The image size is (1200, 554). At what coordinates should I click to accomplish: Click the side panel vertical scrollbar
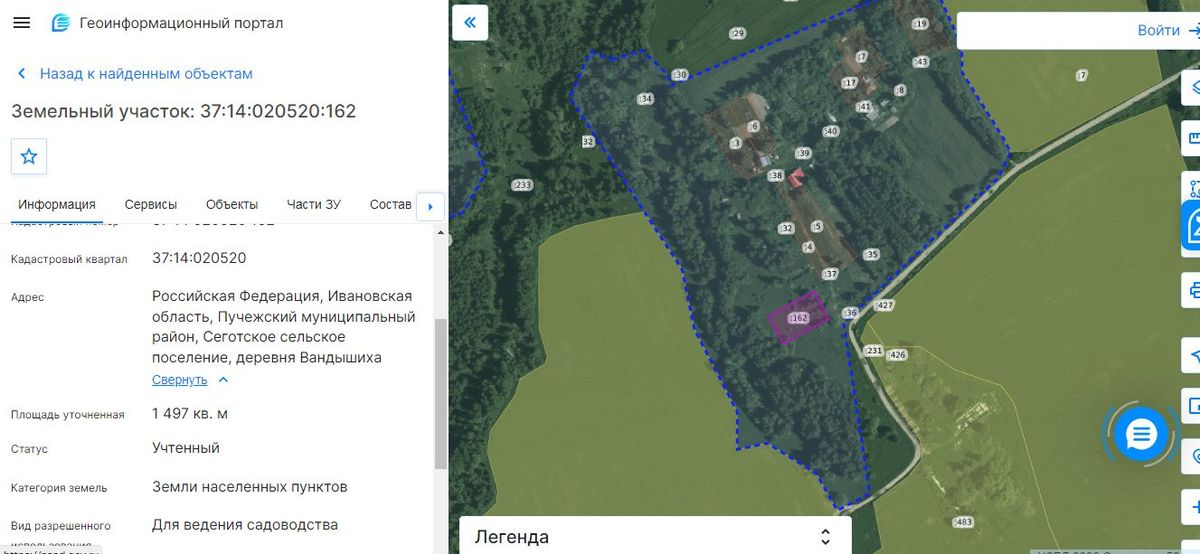441,394
